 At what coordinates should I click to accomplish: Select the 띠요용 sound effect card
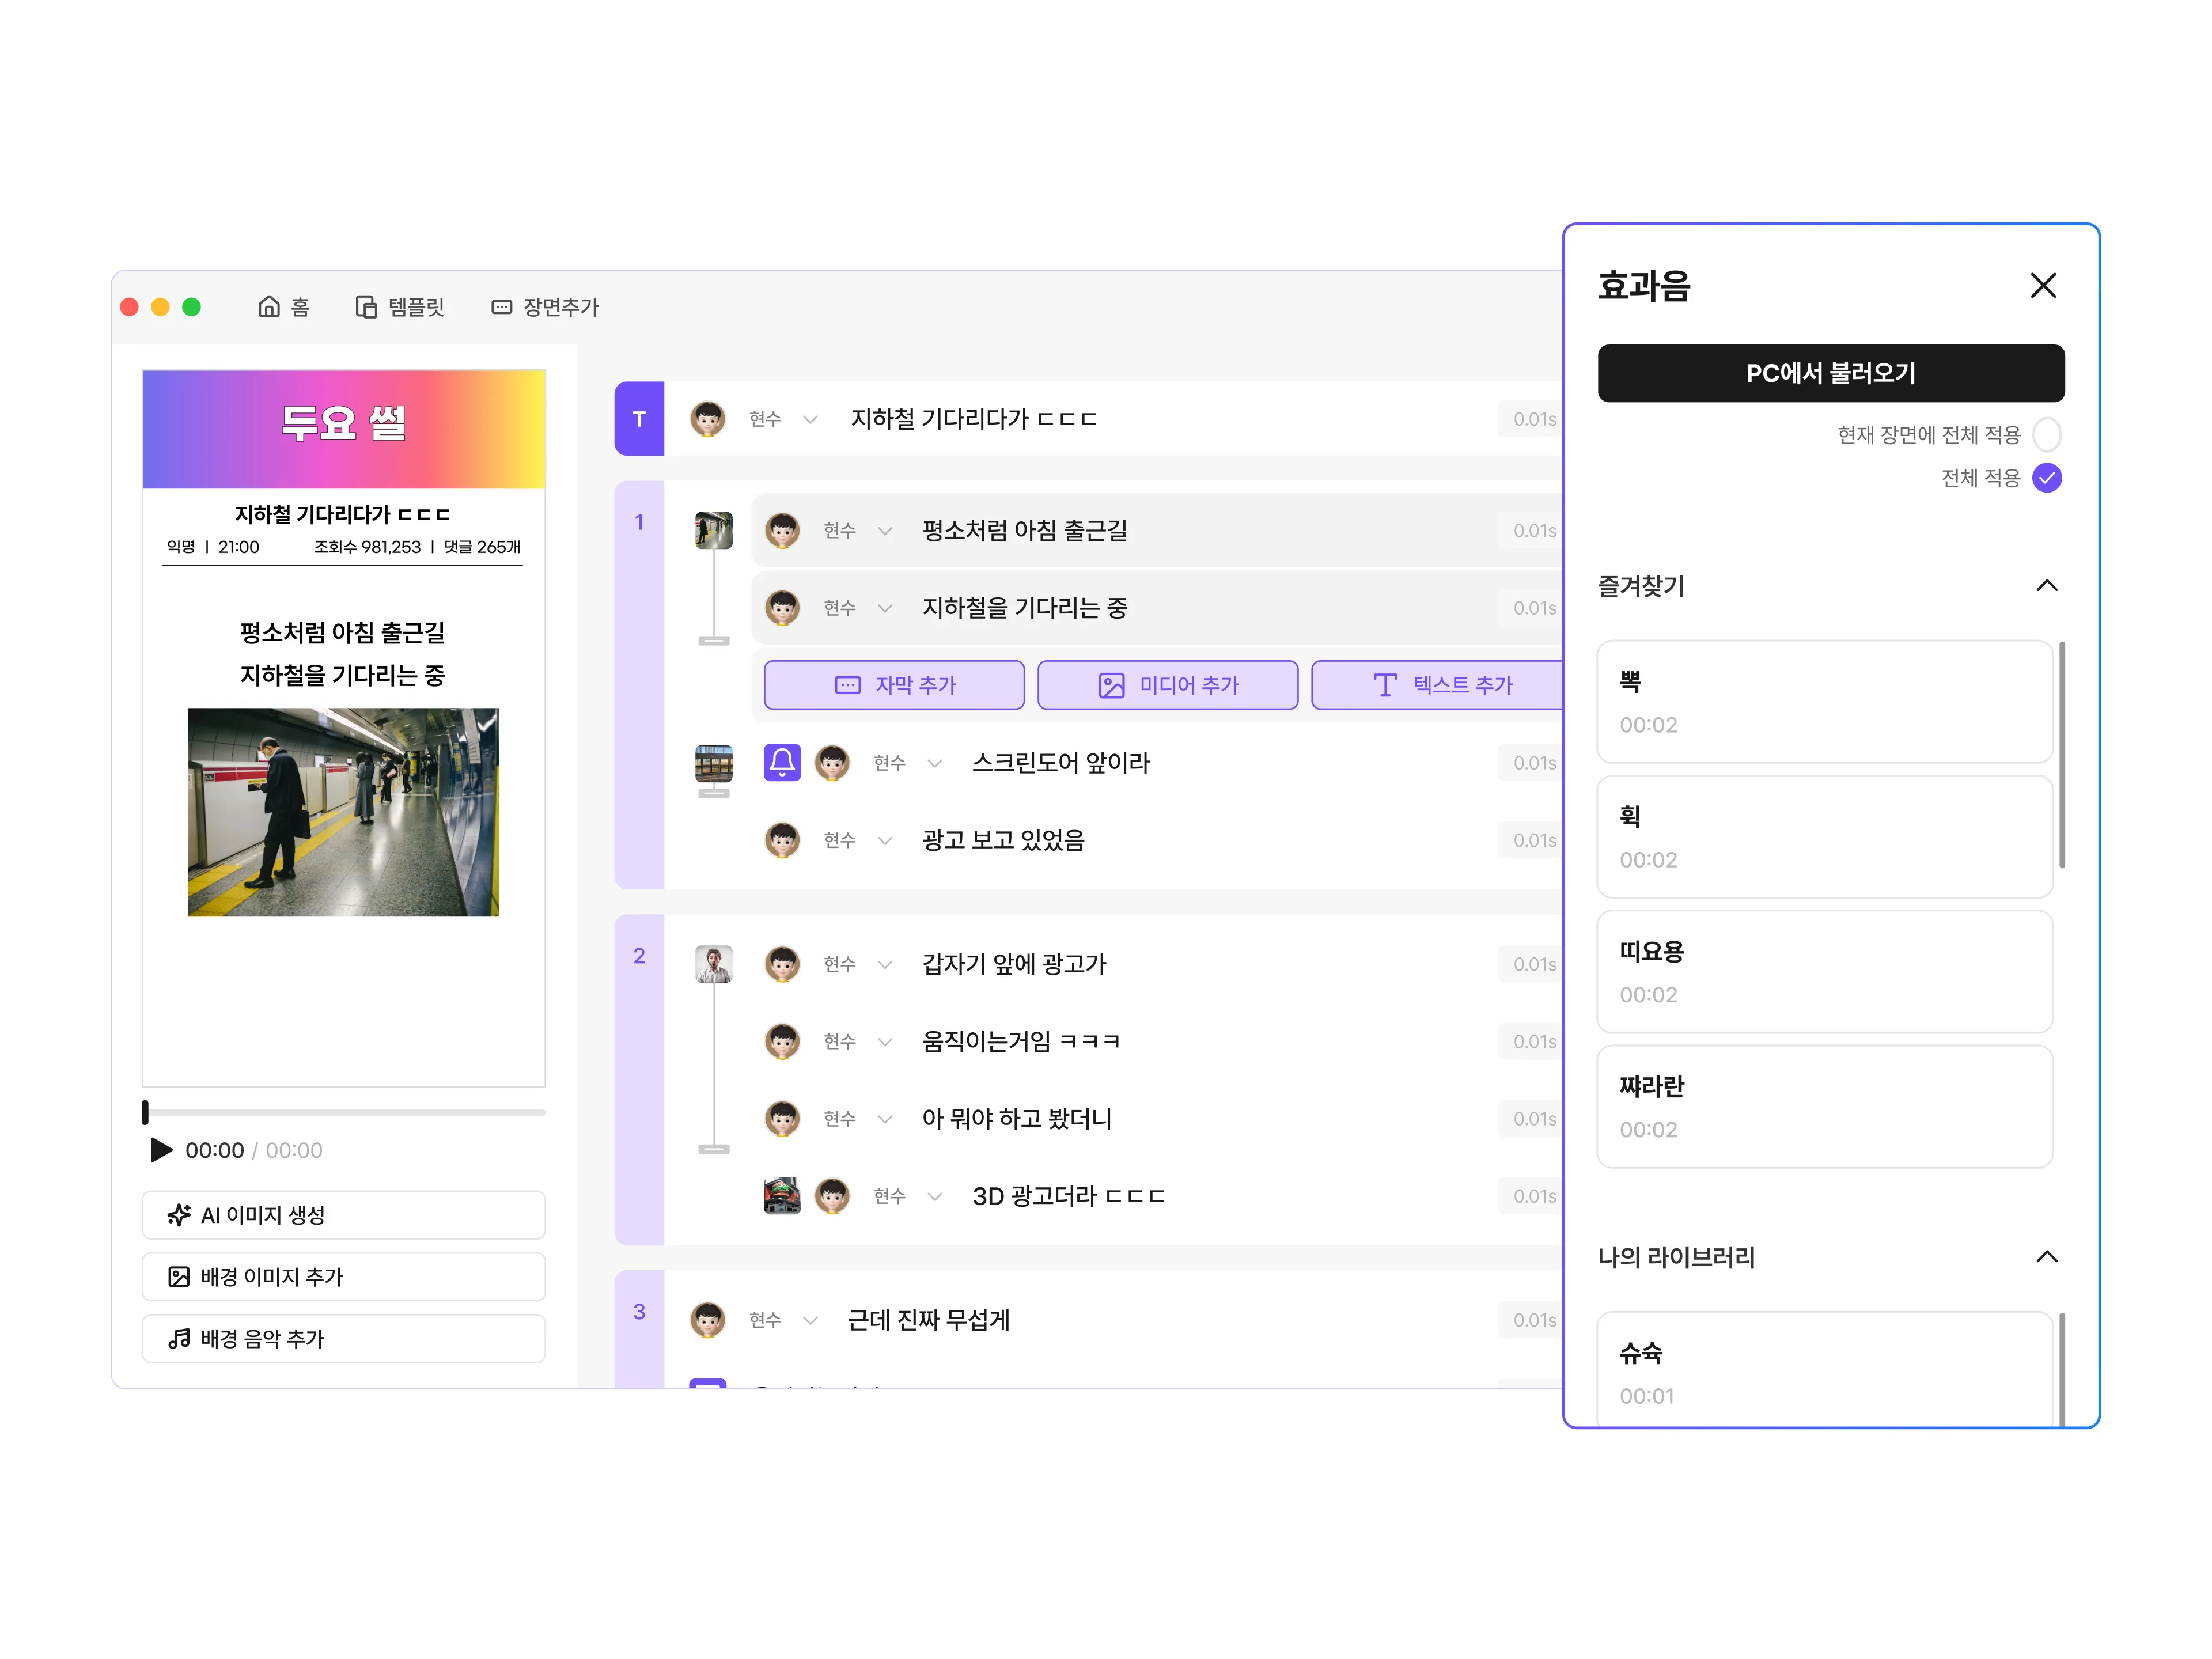tap(1824, 972)
